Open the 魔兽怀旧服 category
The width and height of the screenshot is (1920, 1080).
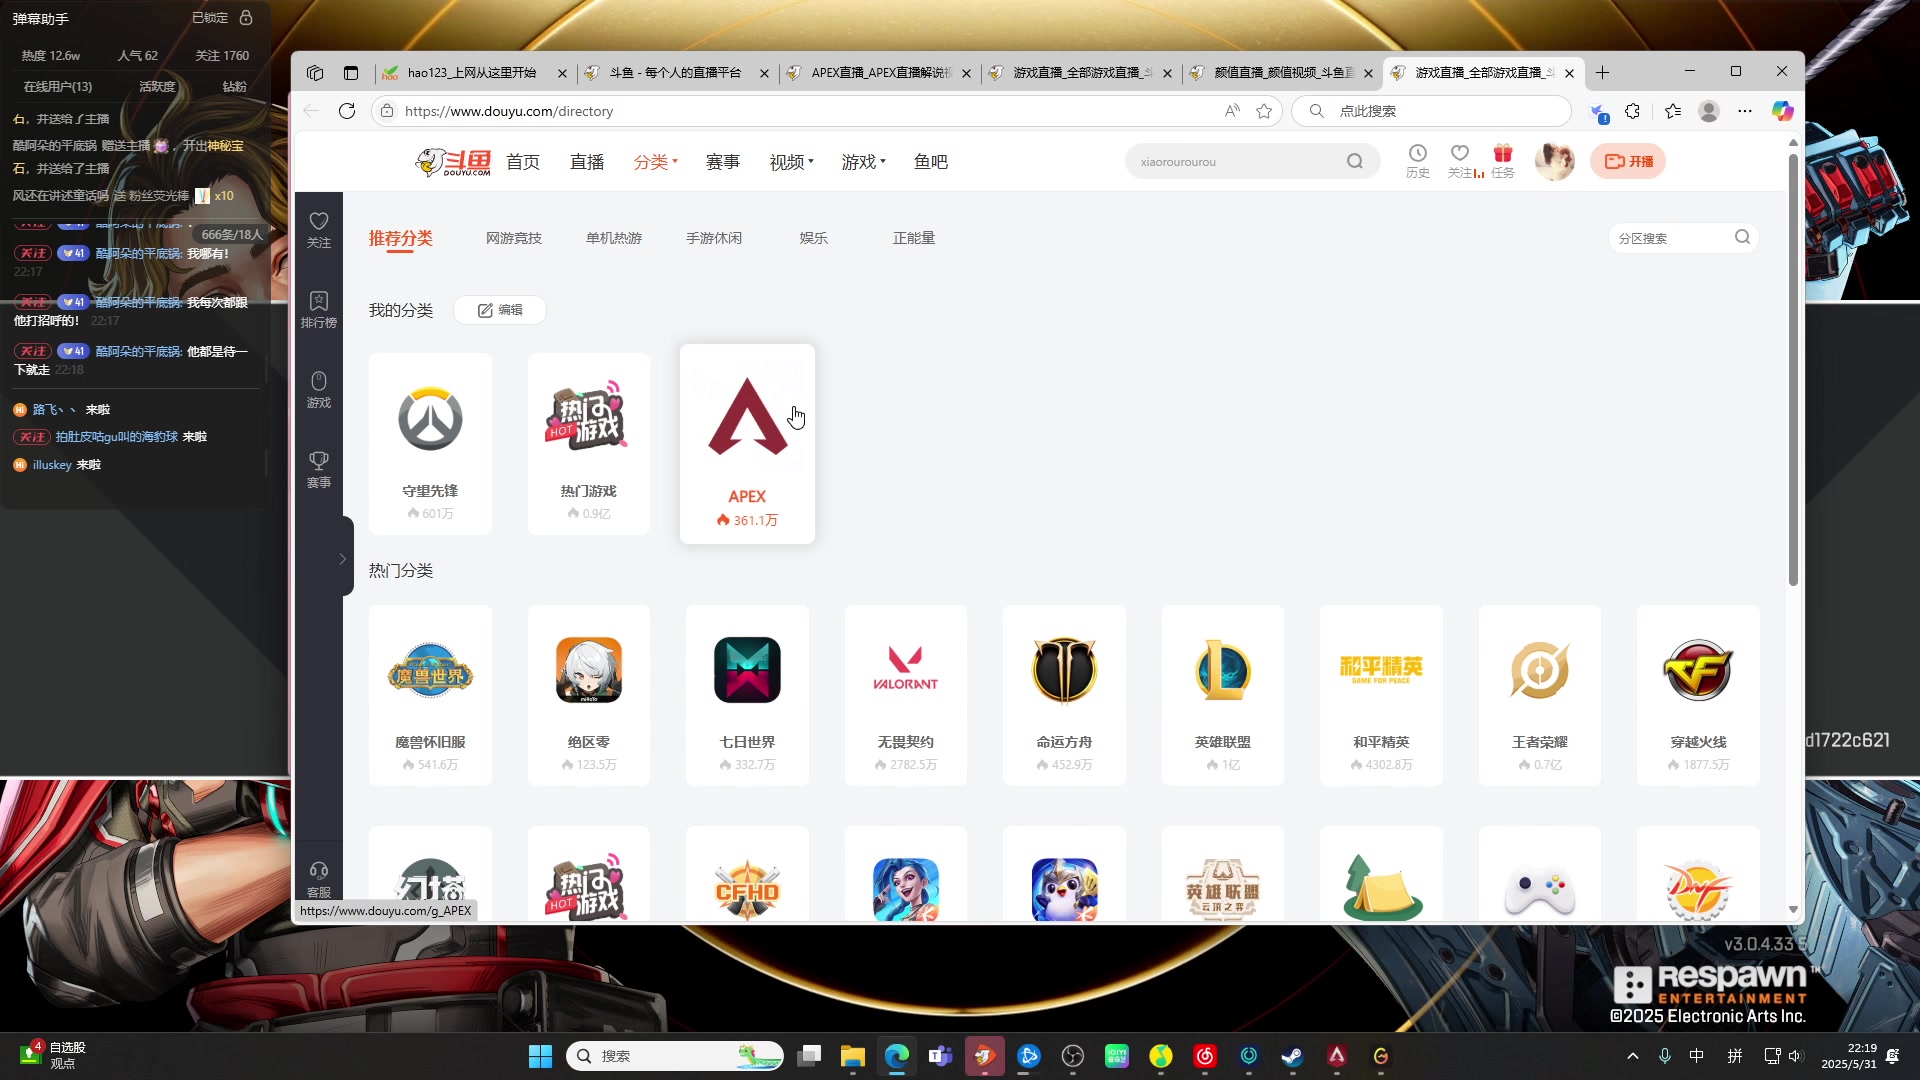click(x=430, y=694)
